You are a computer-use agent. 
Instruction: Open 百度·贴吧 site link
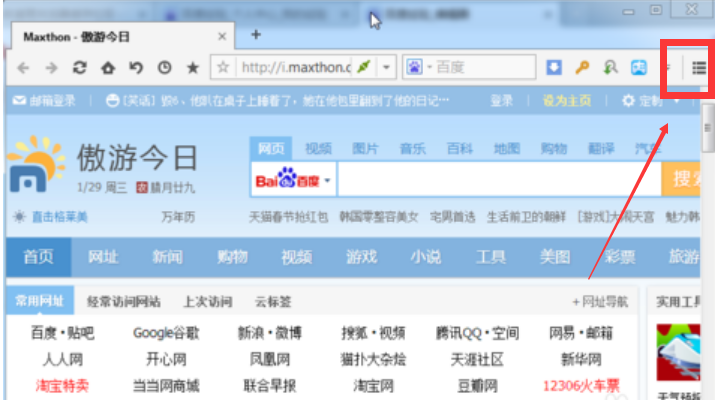62,333
